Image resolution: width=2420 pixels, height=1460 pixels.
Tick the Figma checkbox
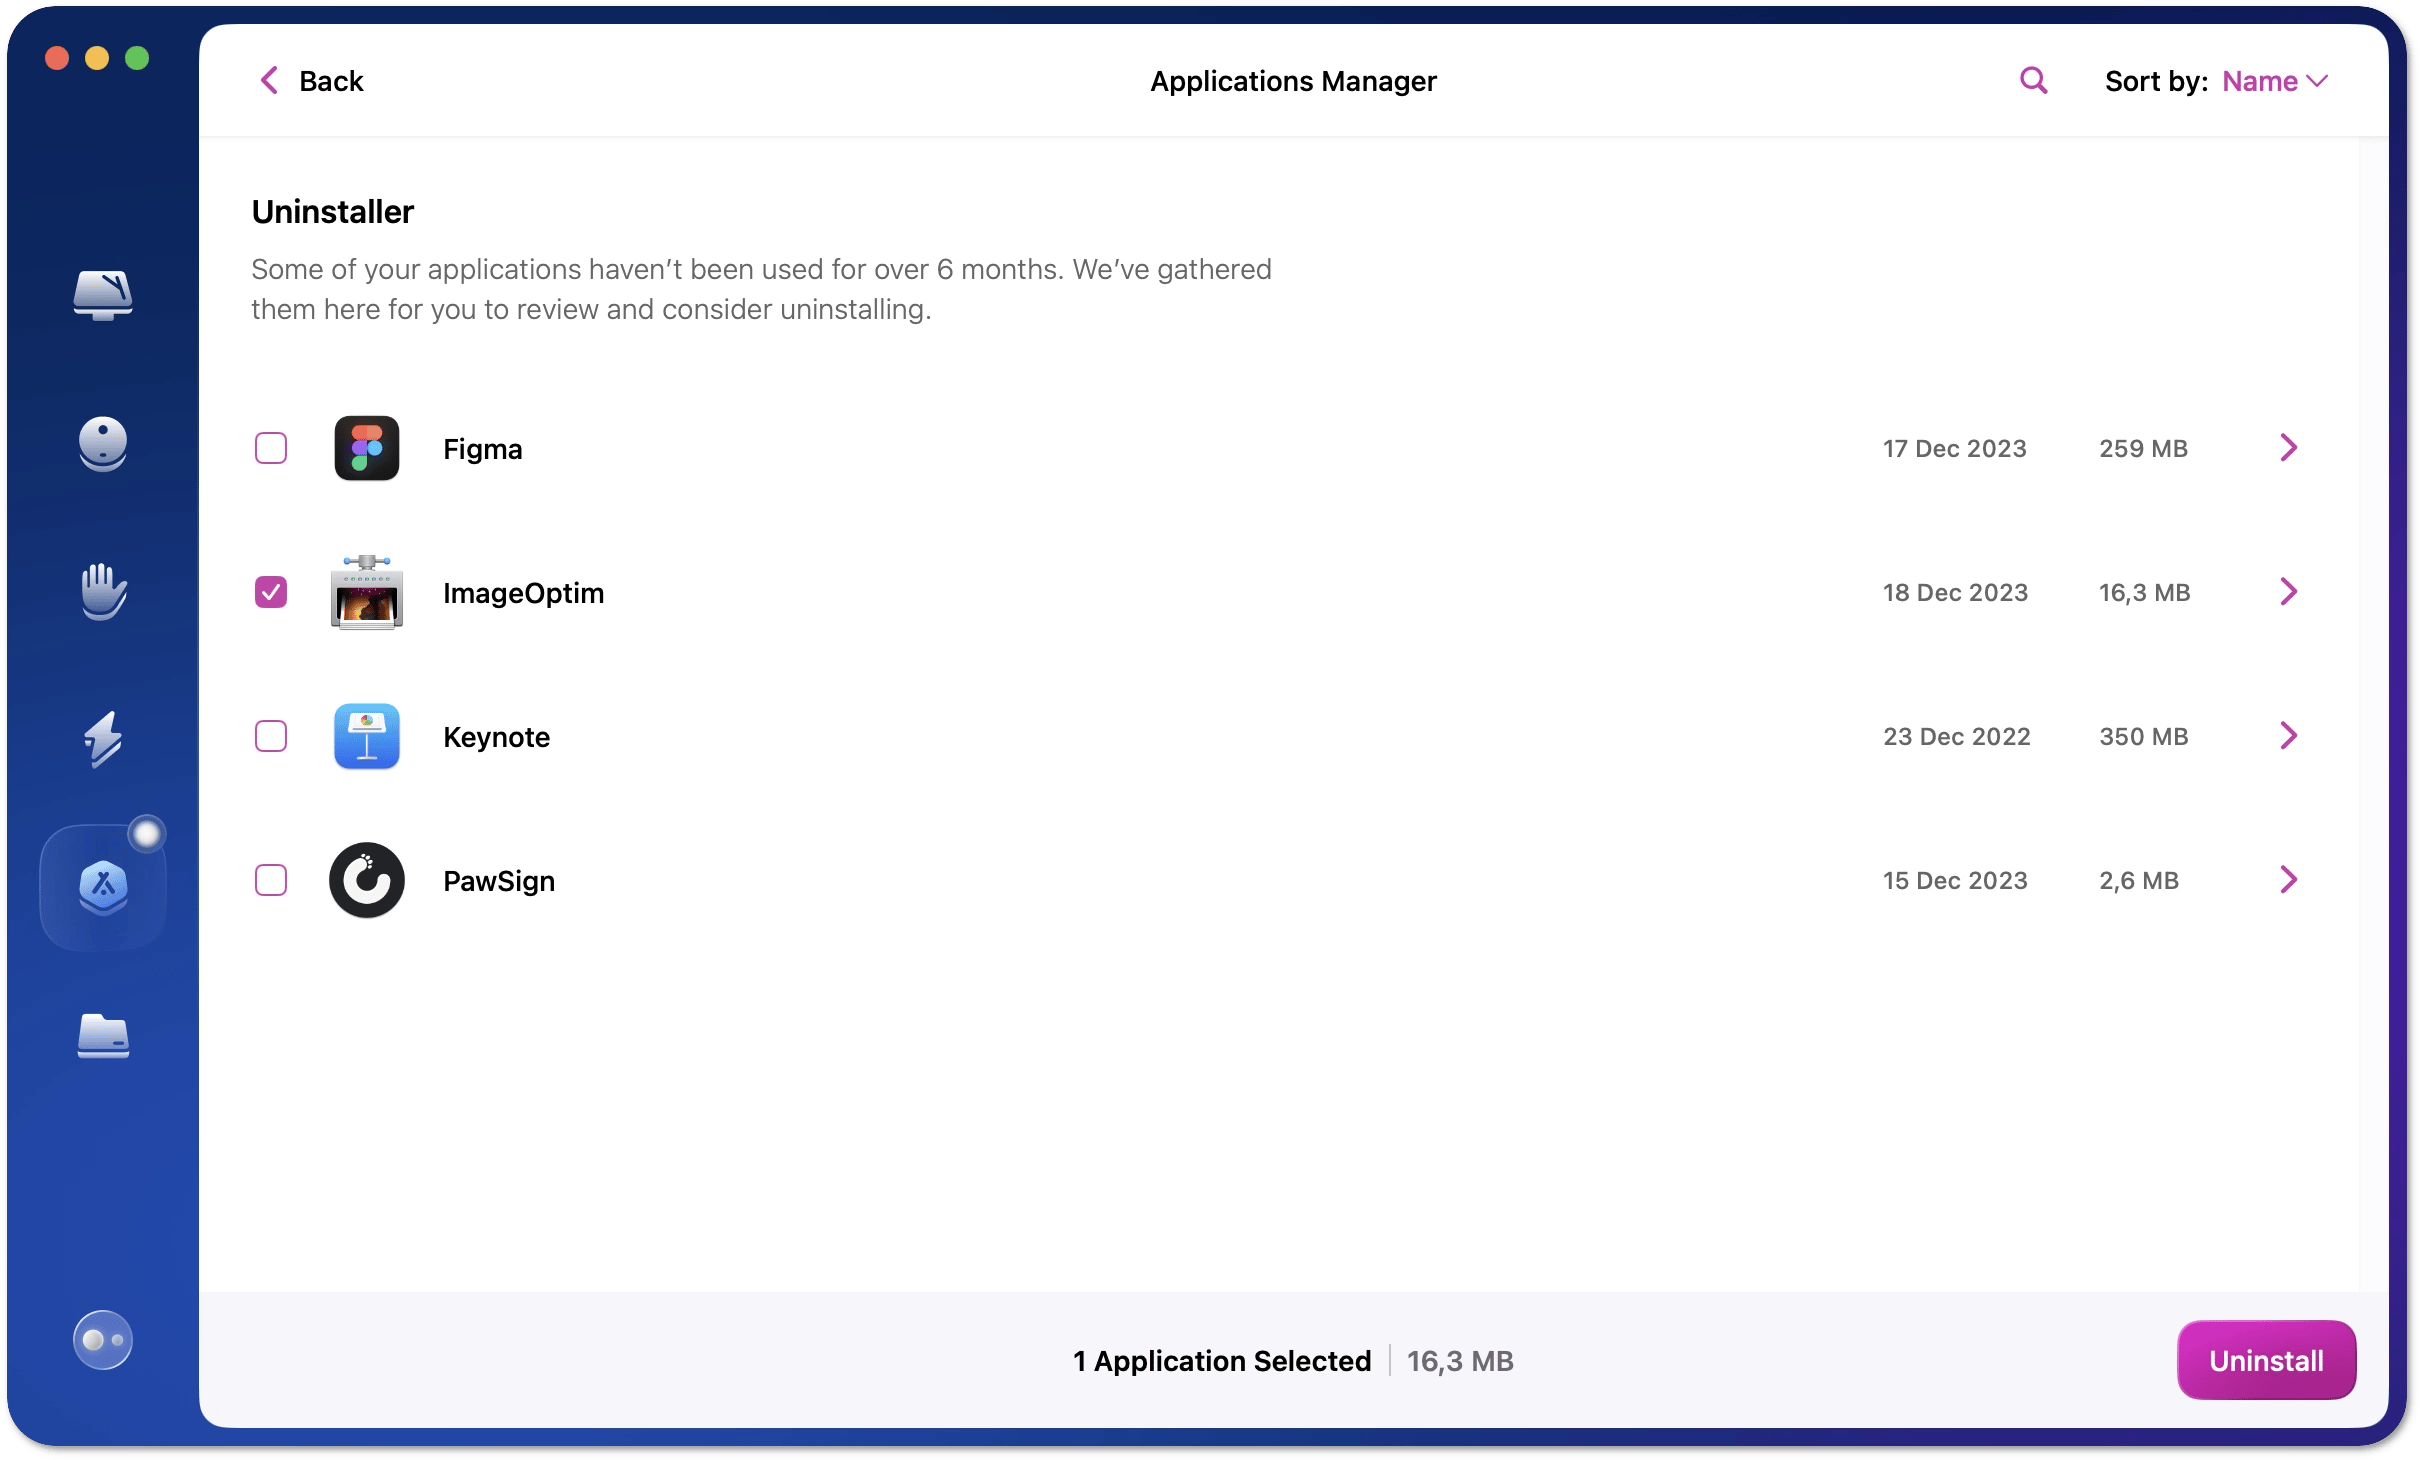[271, 448]
